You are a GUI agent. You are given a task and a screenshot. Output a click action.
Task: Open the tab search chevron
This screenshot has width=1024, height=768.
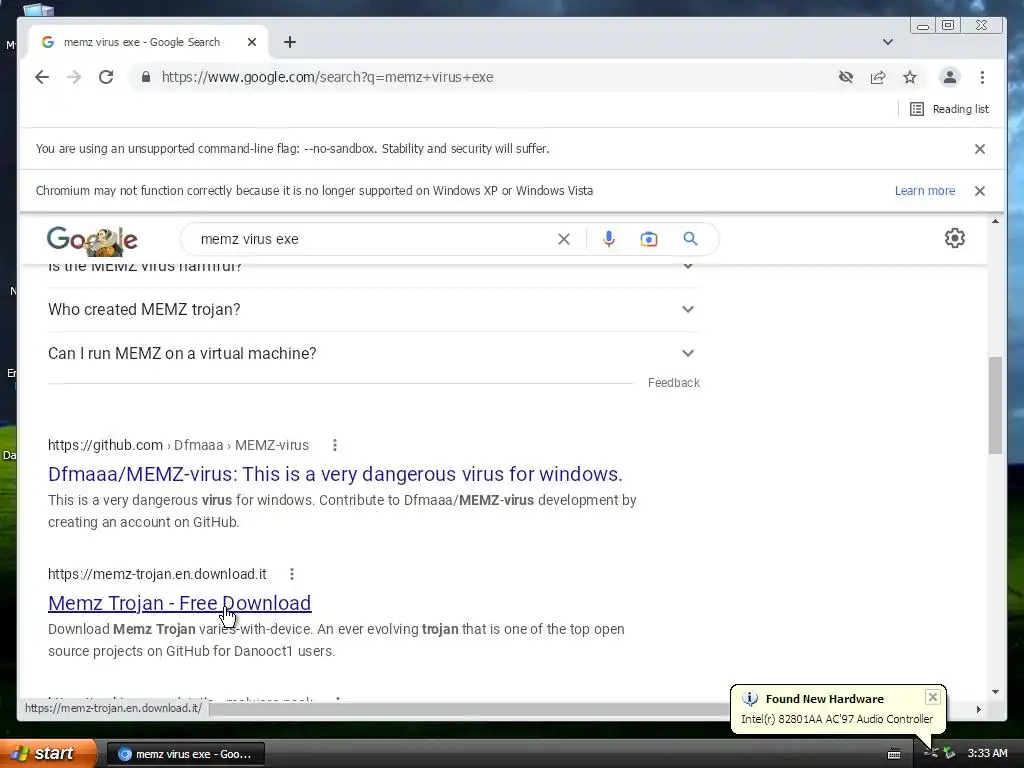pos(888,42)
